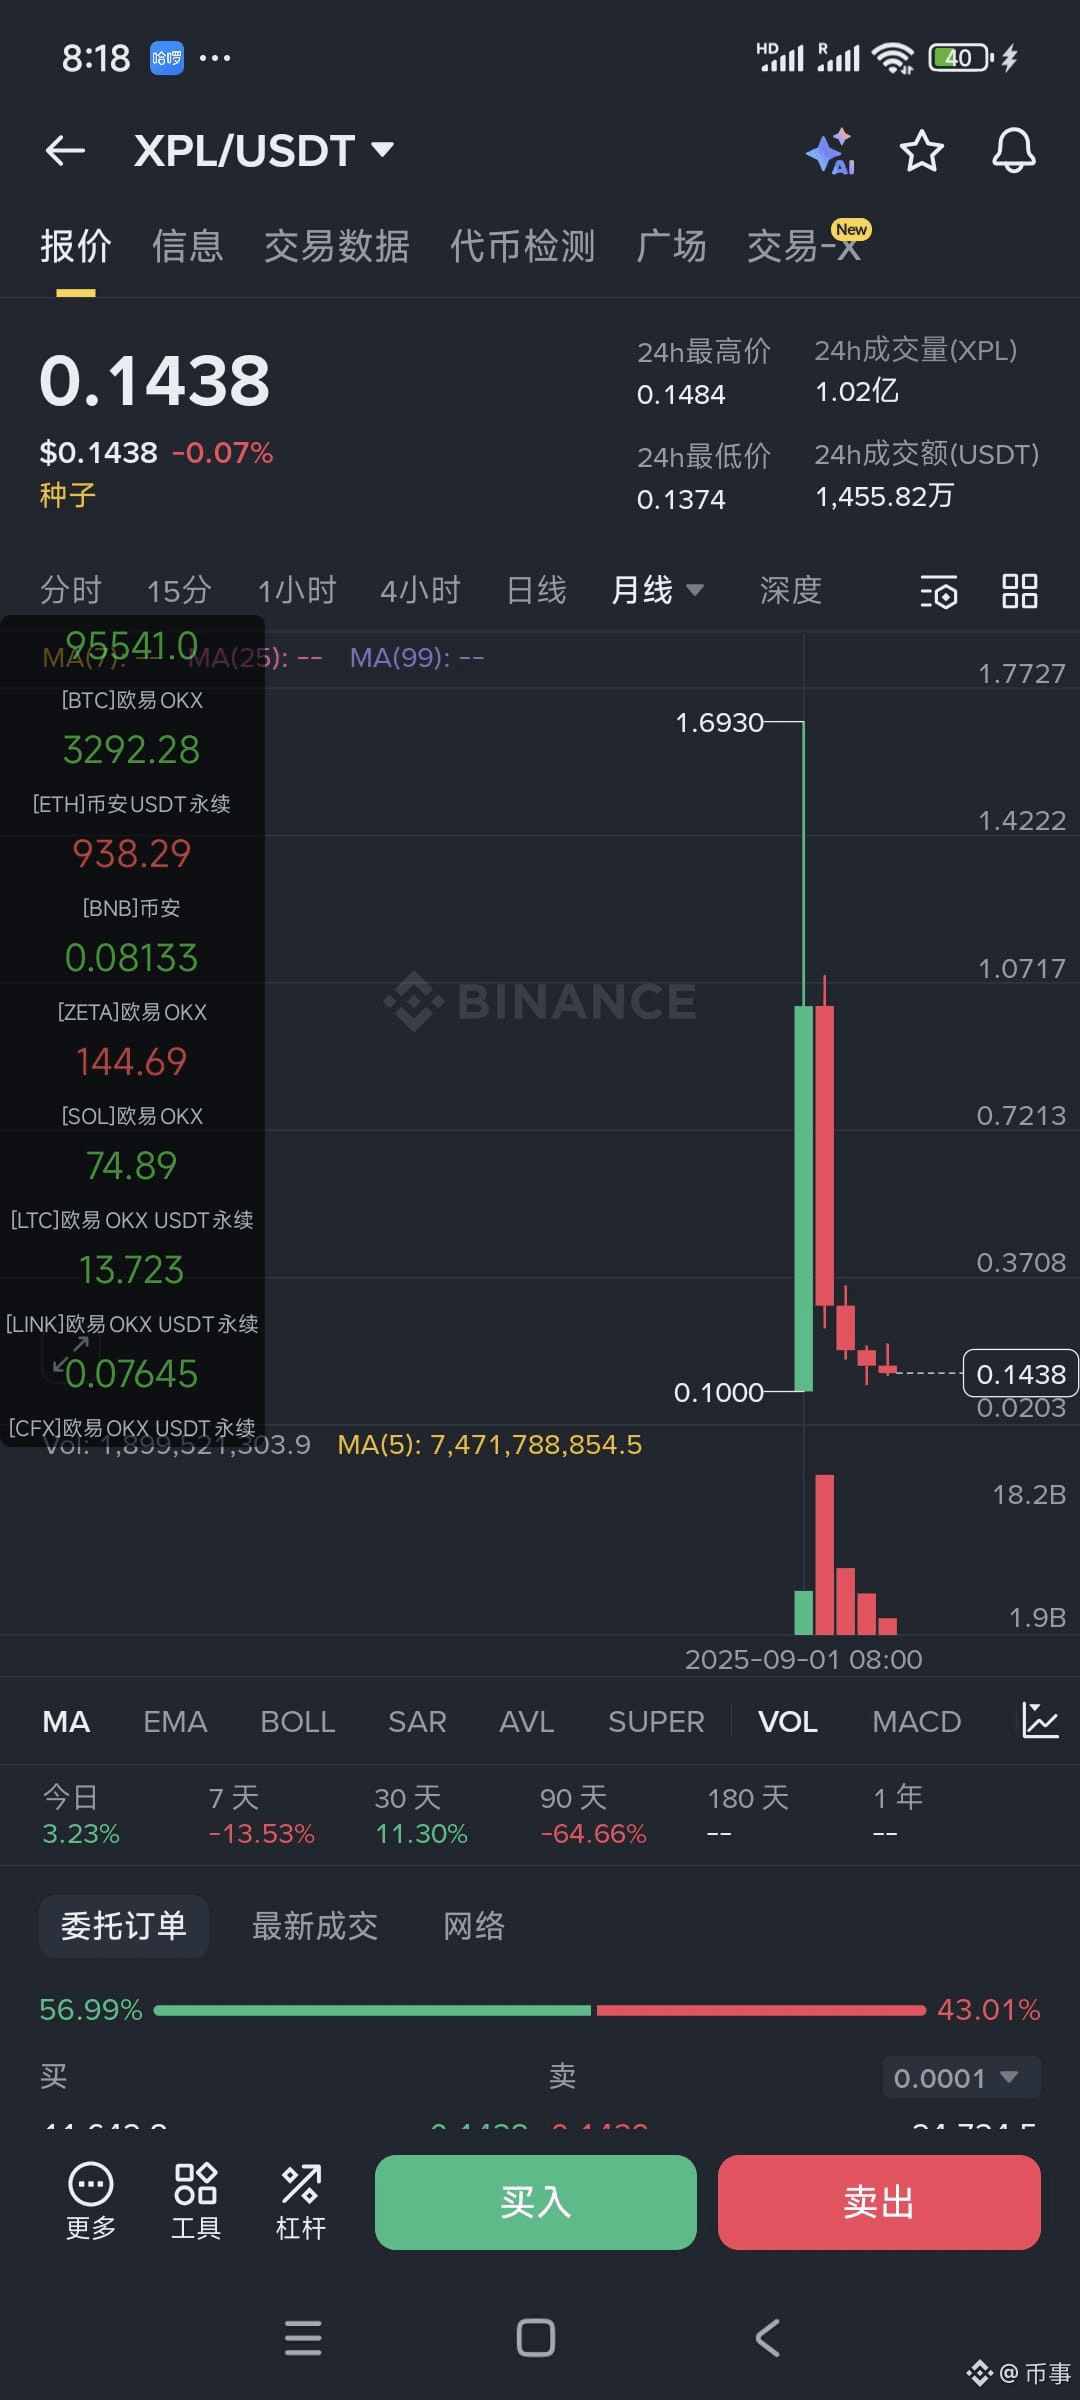Tap the 3292.28 ETH ticker price
The image size is (1080, 2400).
[132, 750]
